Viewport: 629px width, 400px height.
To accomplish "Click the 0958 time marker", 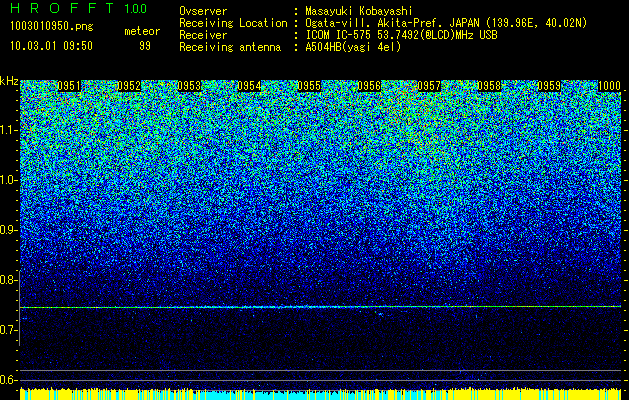I will pos(489,86).
